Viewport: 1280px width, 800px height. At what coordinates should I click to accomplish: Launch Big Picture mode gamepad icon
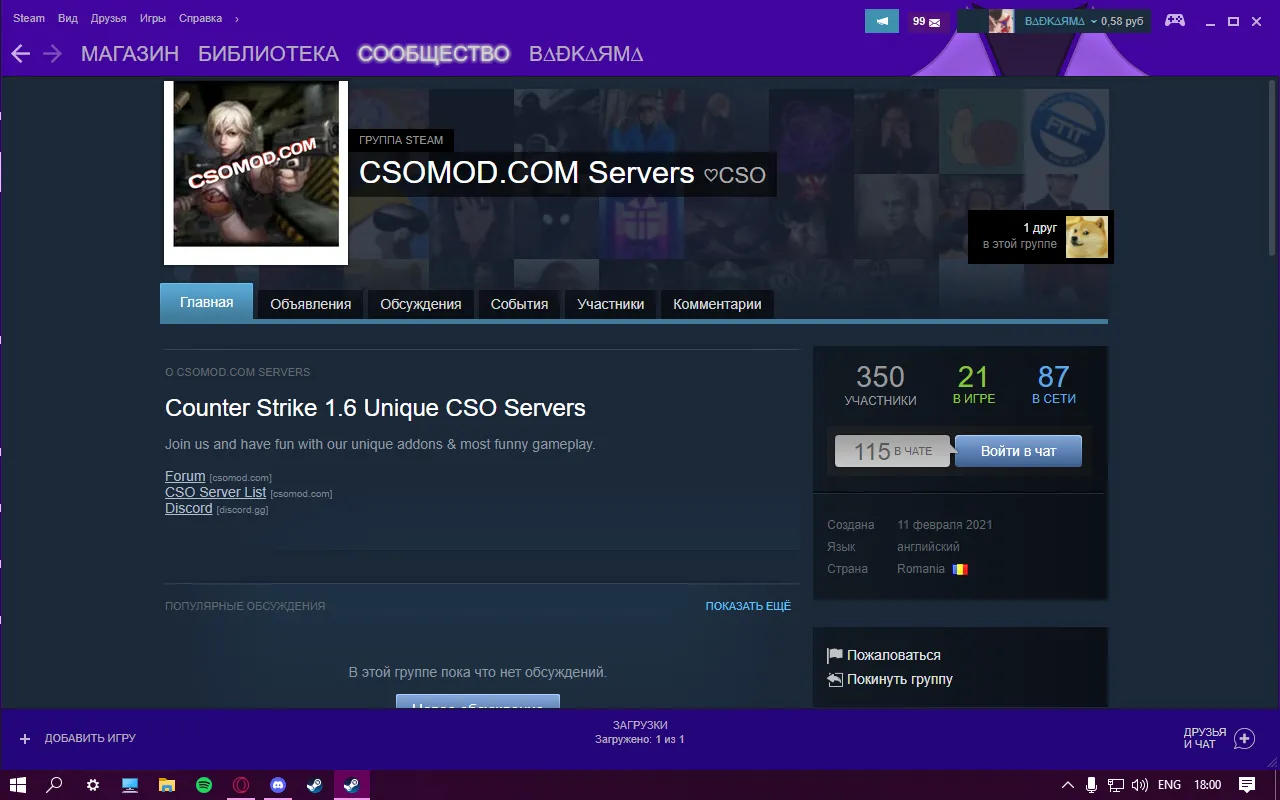(x=1174, y=20)
